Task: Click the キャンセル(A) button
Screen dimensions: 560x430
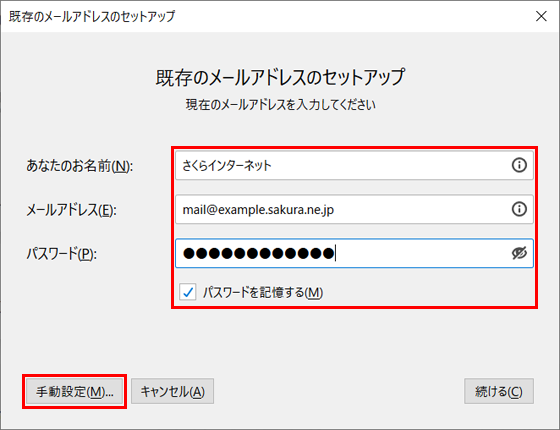Action: click(172, 391)
